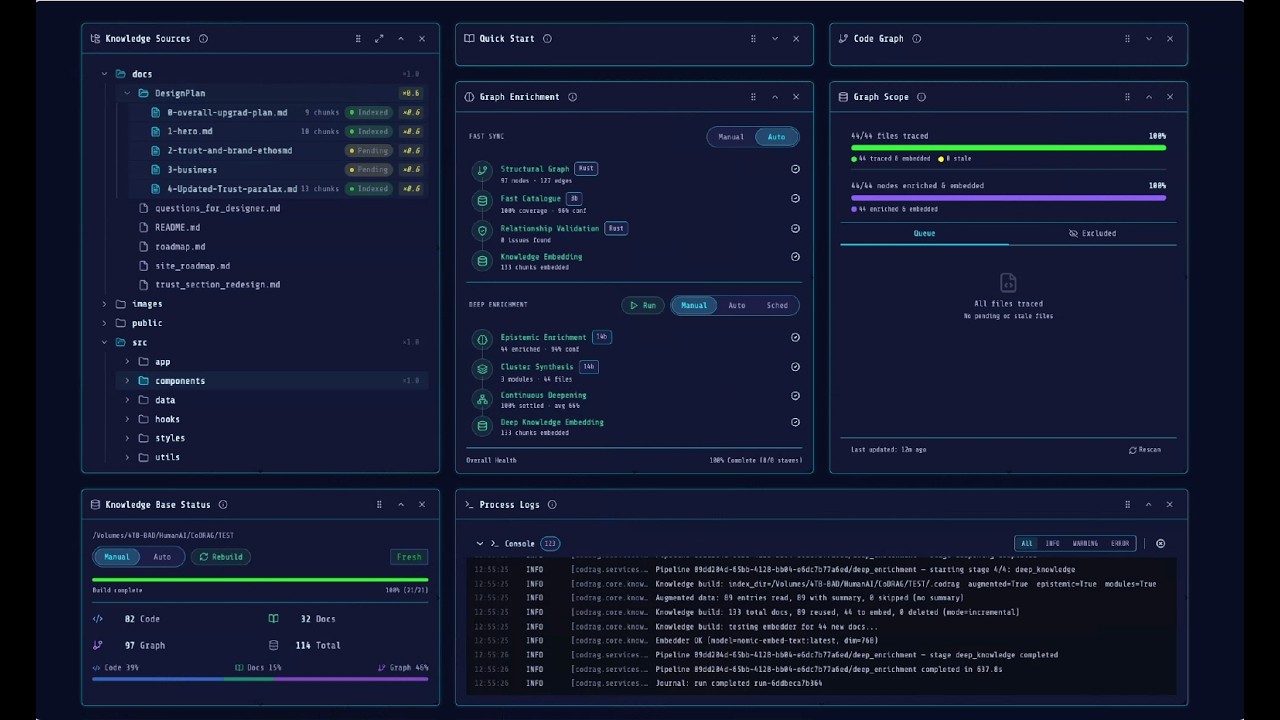This screenshot has height=720, width=1280.
Task: Rebuild the knowledge base
Action: (x=220, y=557)
